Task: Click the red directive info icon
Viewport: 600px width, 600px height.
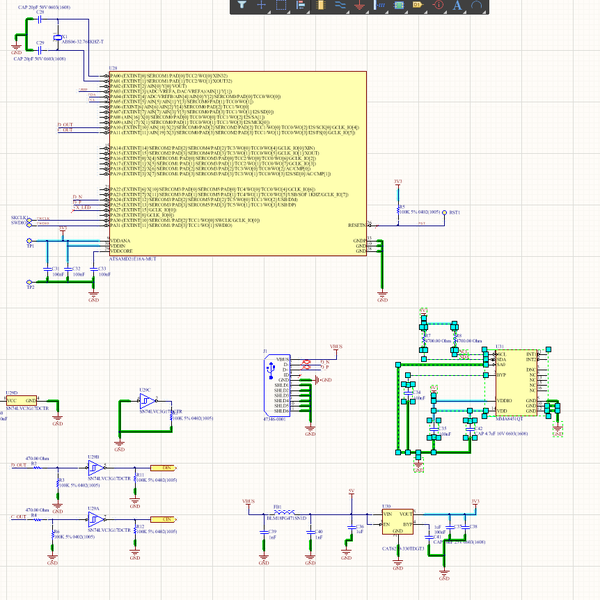Action: 438,5
